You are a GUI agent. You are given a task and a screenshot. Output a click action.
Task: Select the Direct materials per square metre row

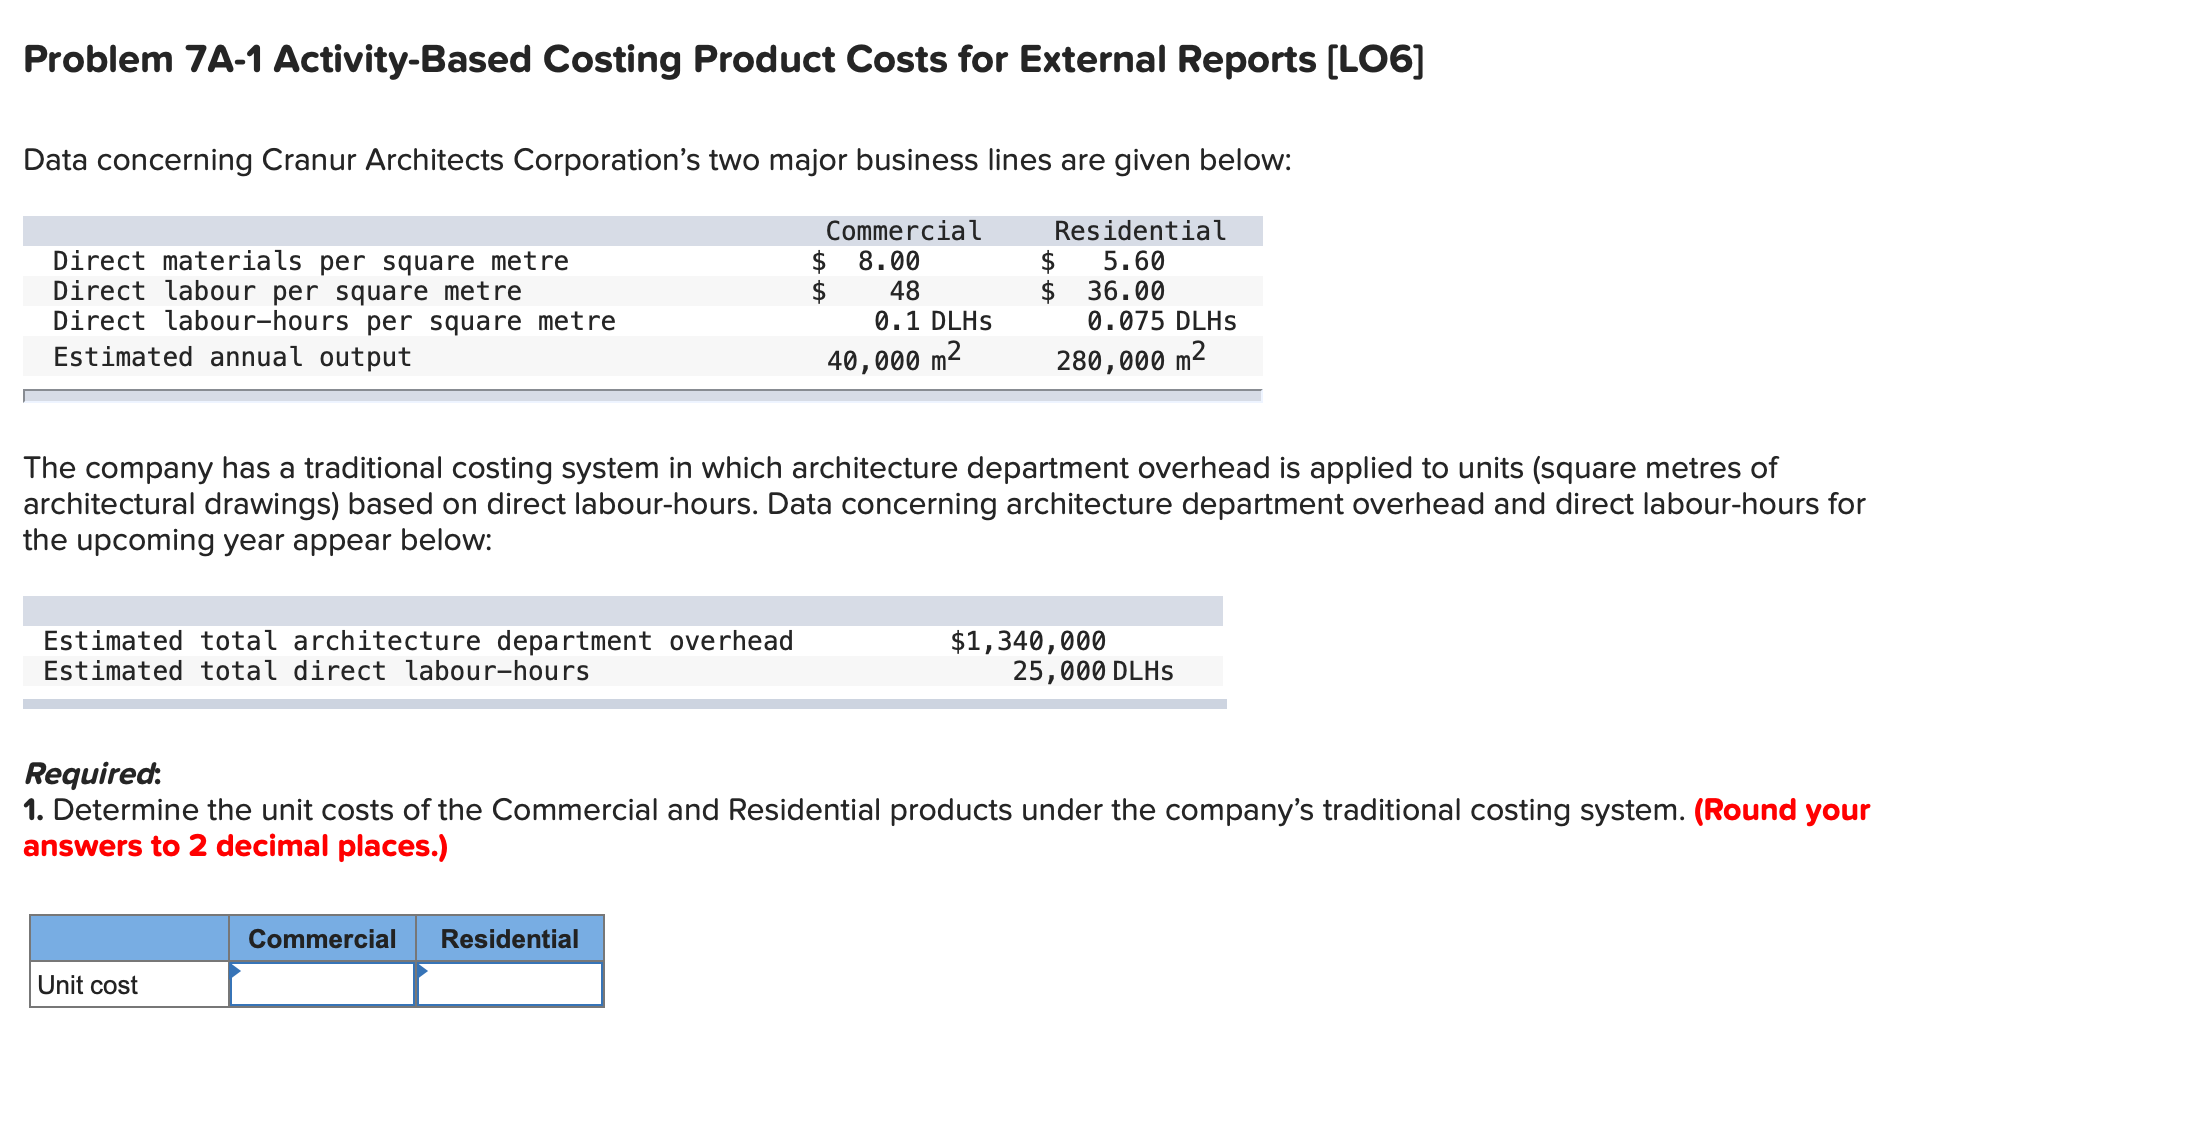(310, 261)
